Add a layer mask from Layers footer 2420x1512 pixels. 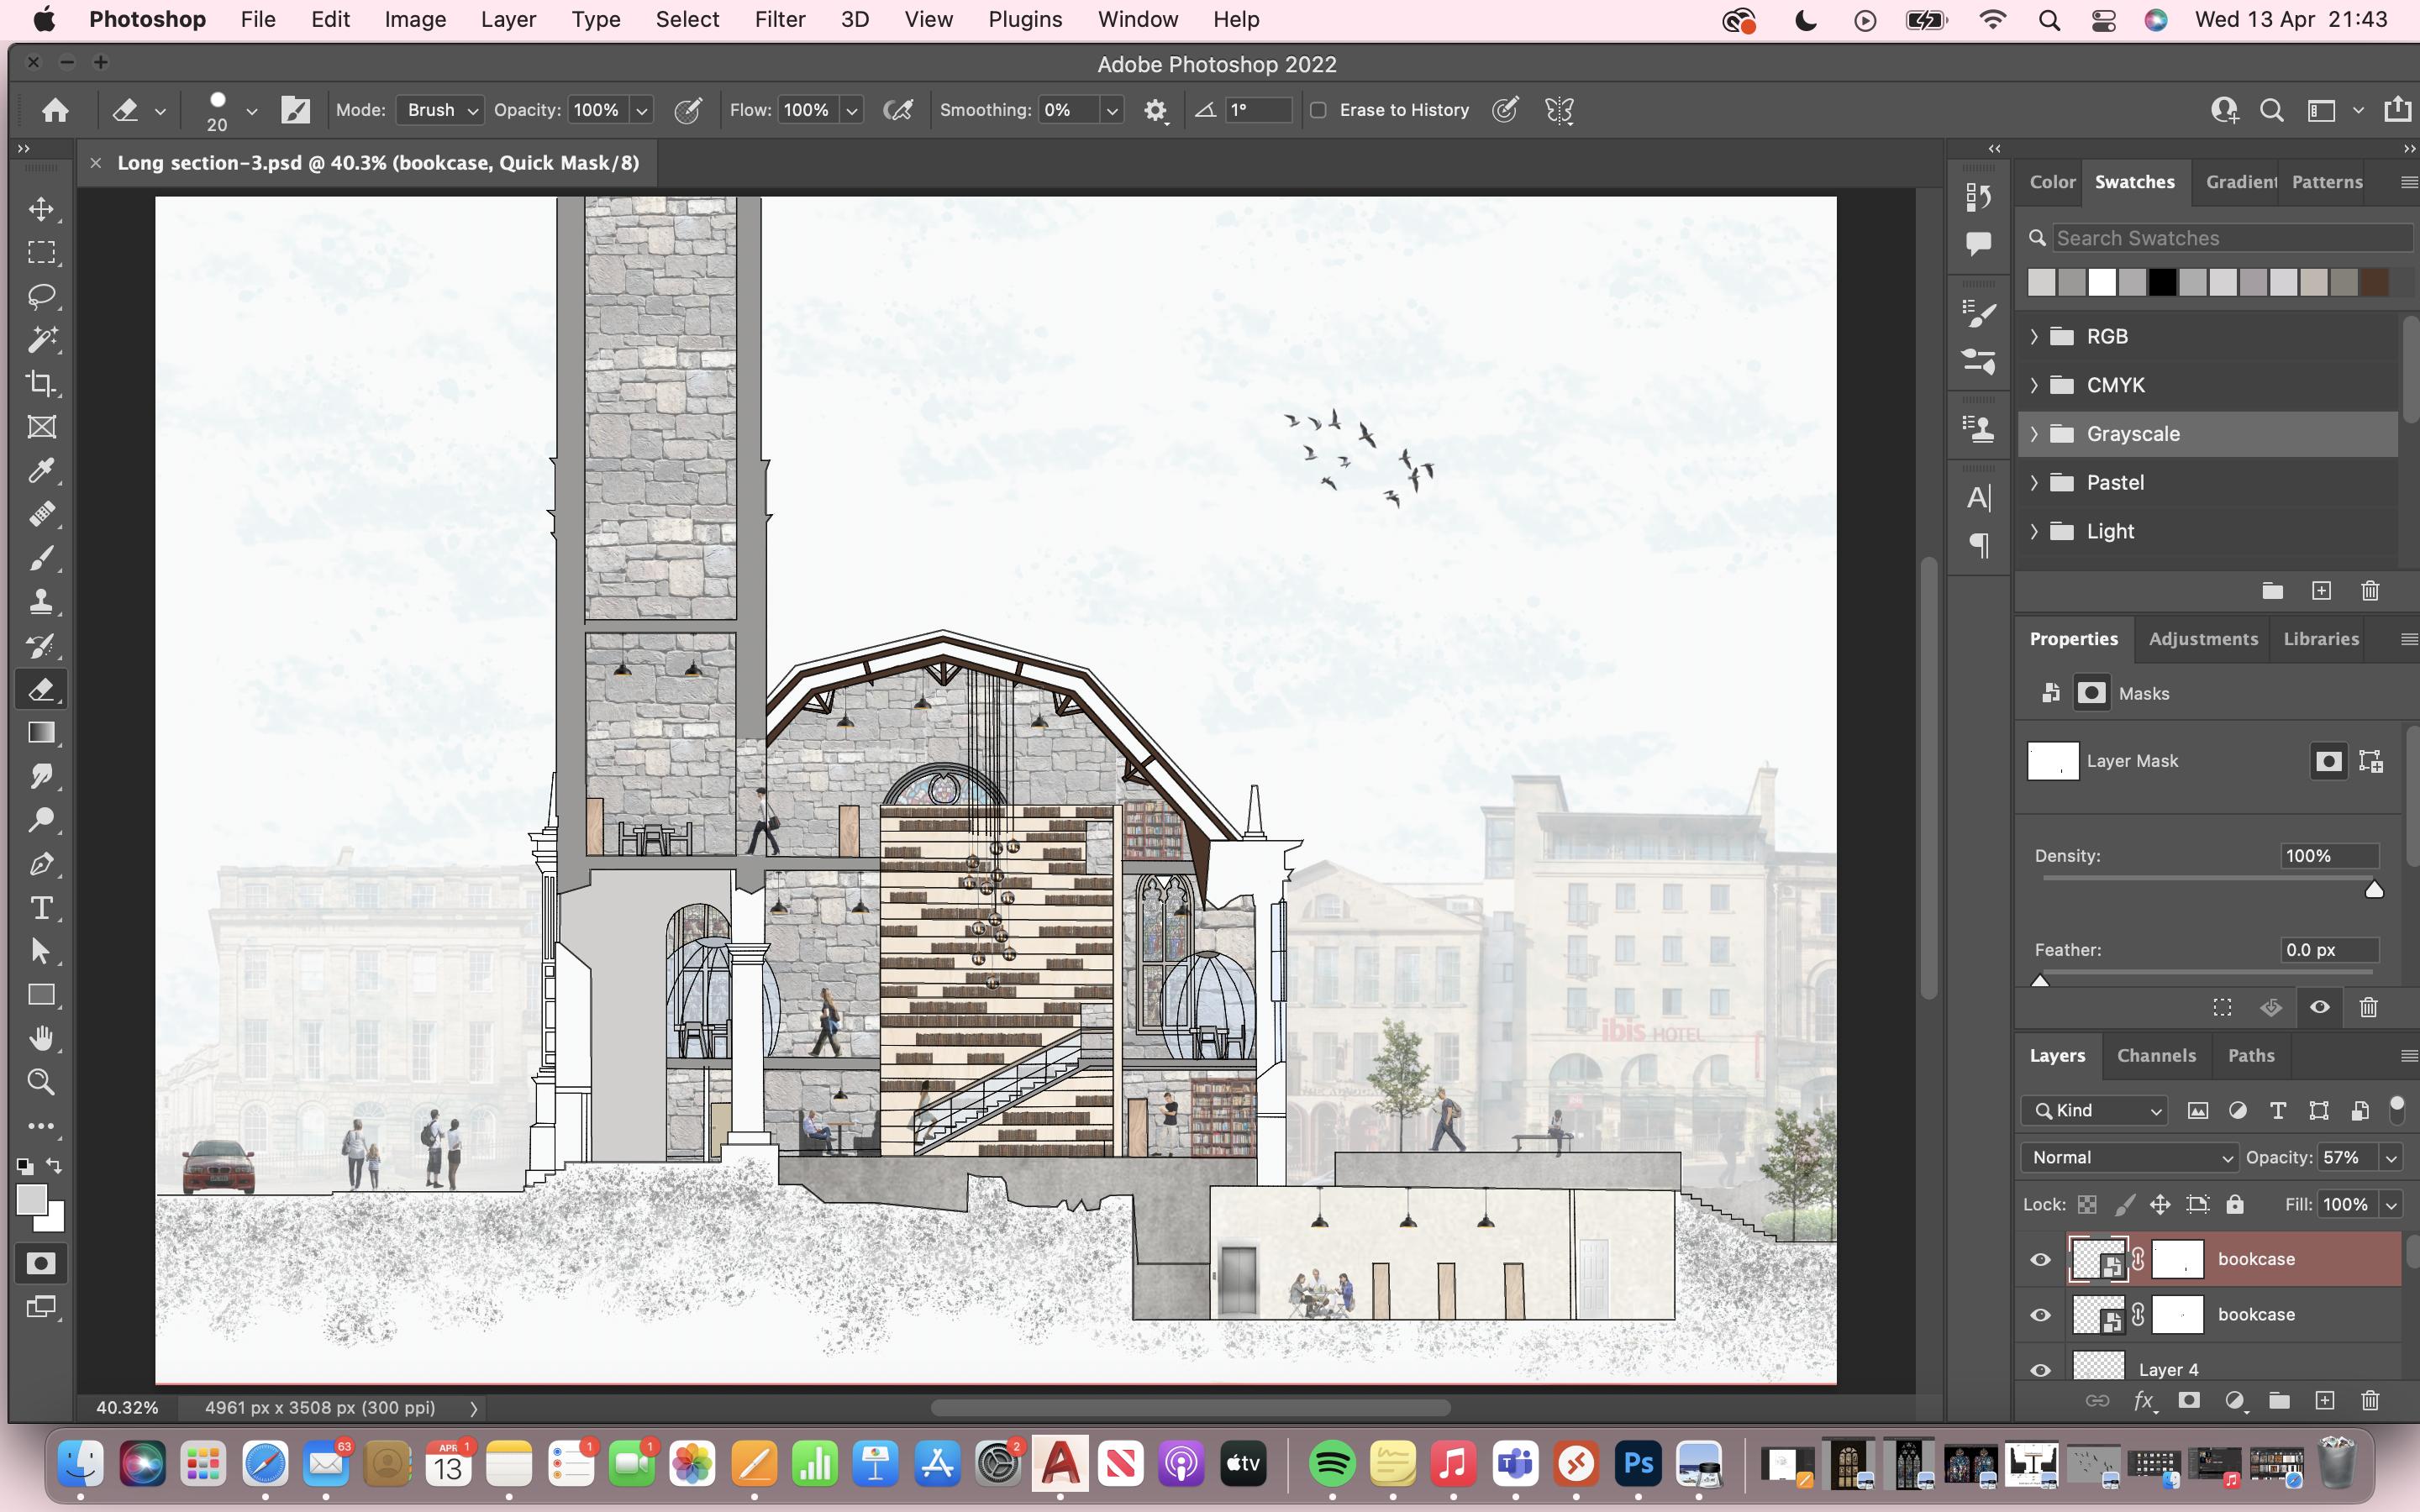click(2188, 1401)
